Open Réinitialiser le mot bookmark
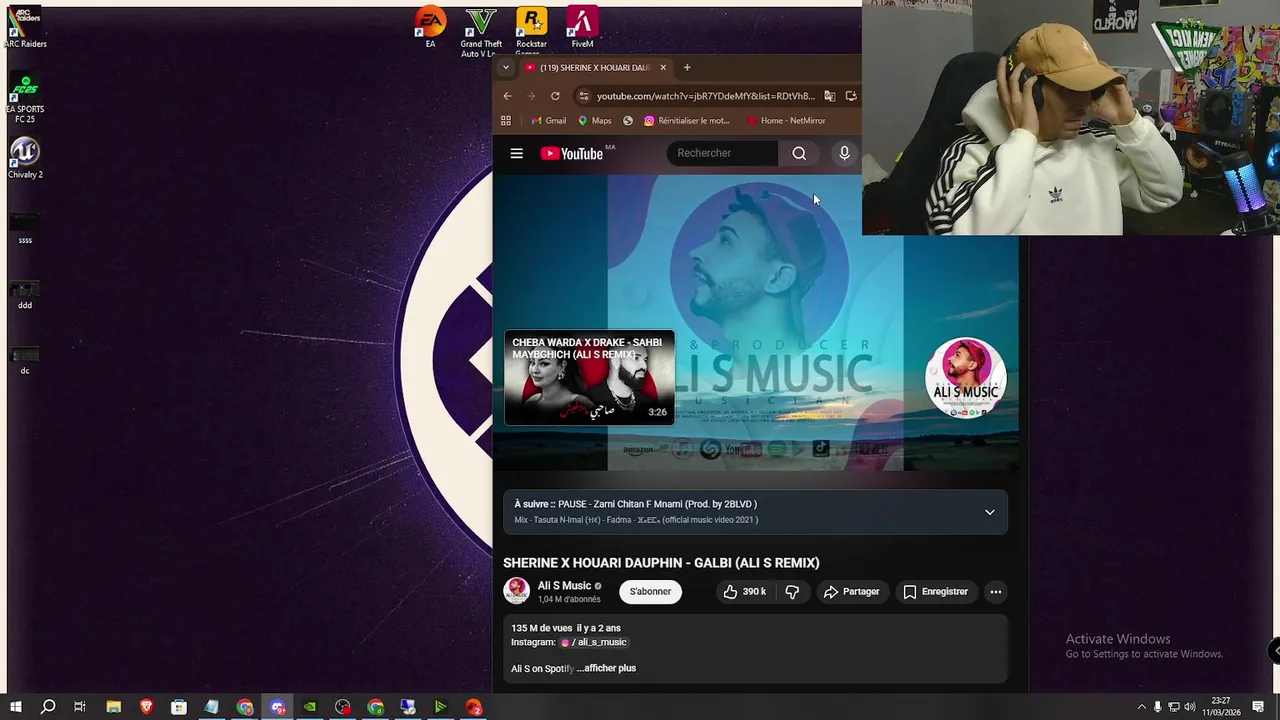The width and height of the screenshot is (1280, 720). pyautogui.click(x=687, y=121)
